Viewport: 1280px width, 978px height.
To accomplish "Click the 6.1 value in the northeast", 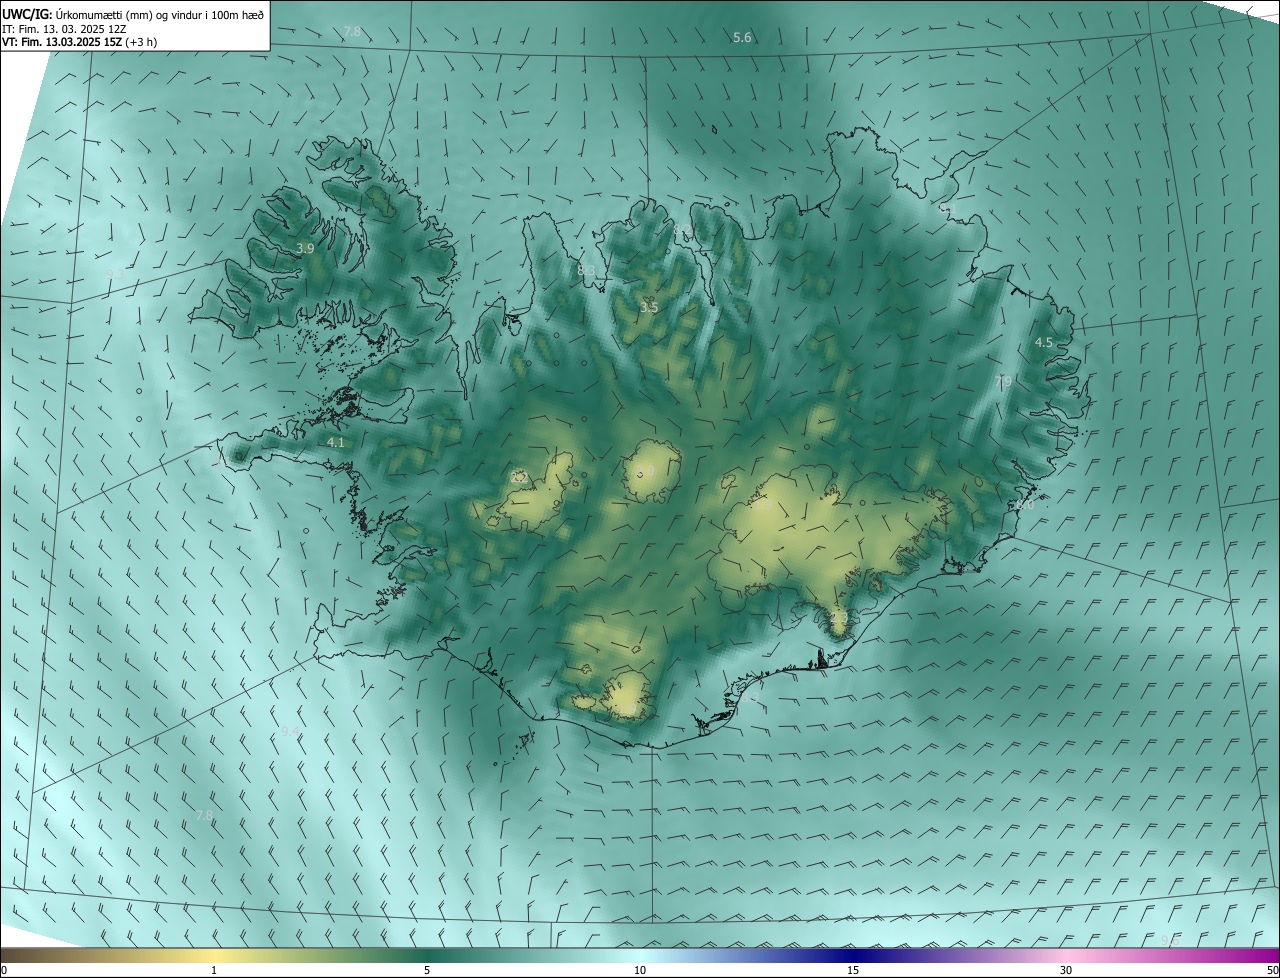I will 947,209.
